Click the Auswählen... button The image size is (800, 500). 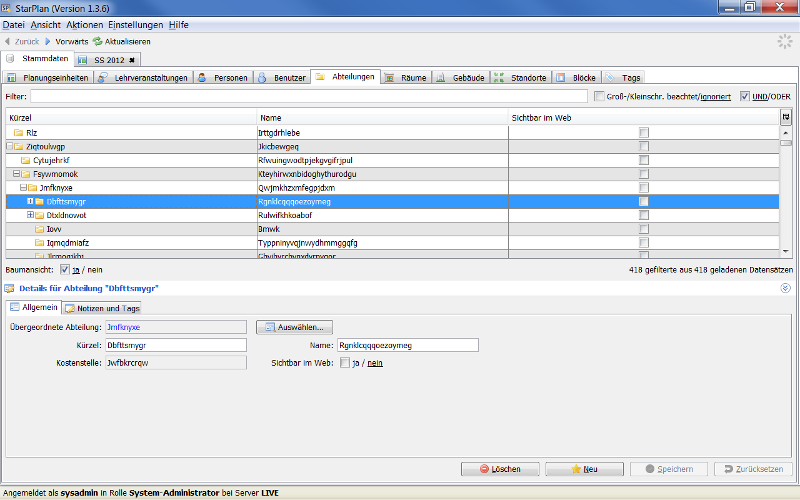click(x=294, y=328)
